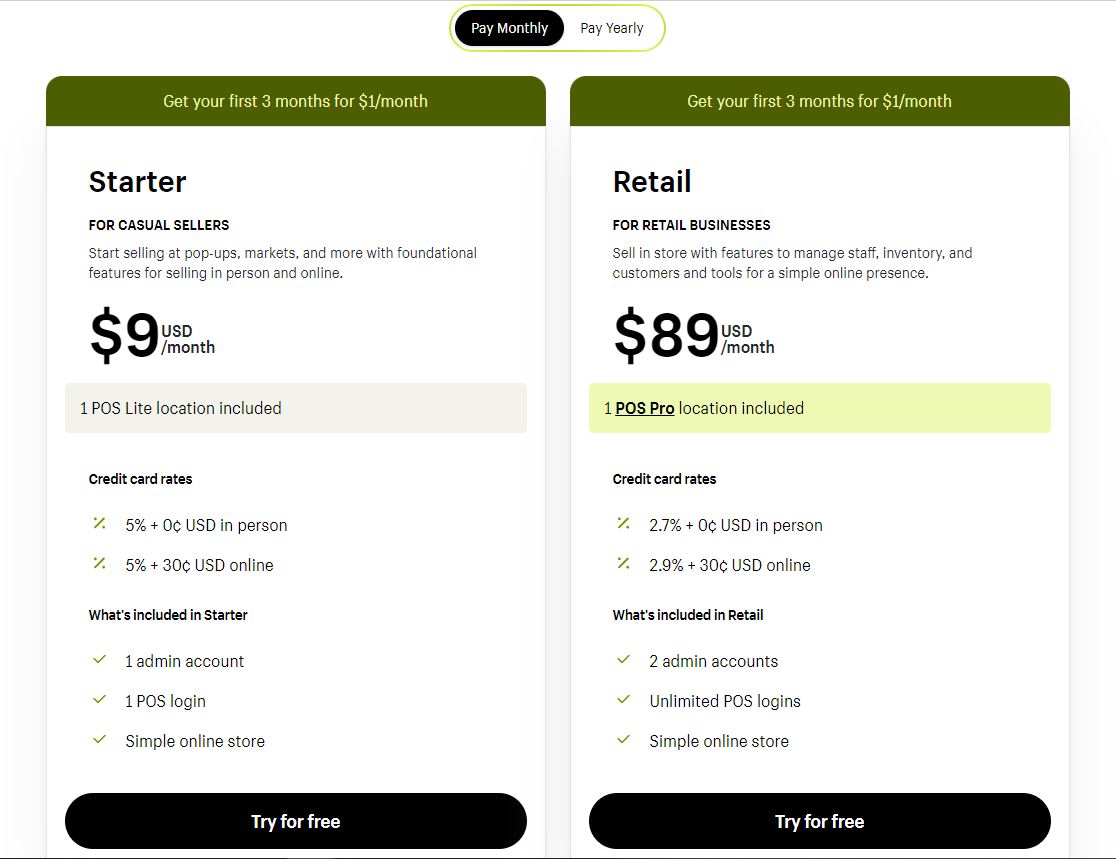
Task: Click percent icon beside 5% + 30¢ online
Action: coord(100,564)
